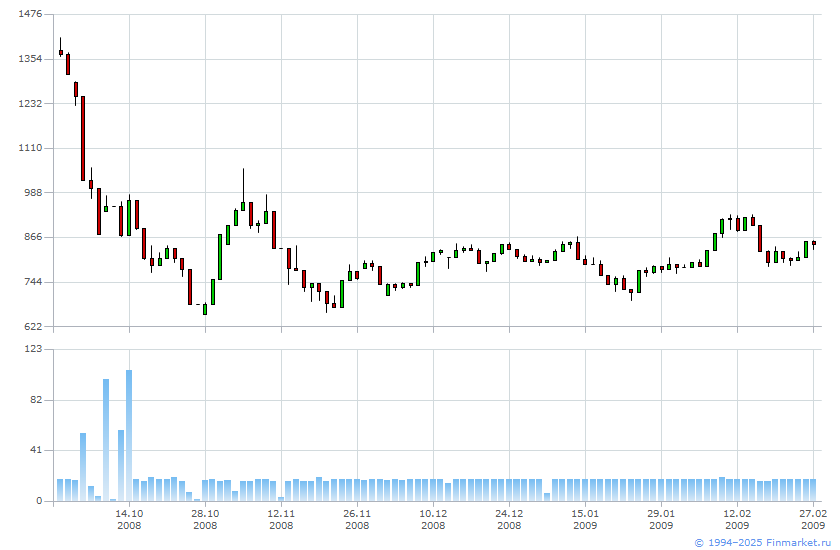Click the 123 volume axis label
This screenshot has width=840, height=550.
[x=32, y=349]
